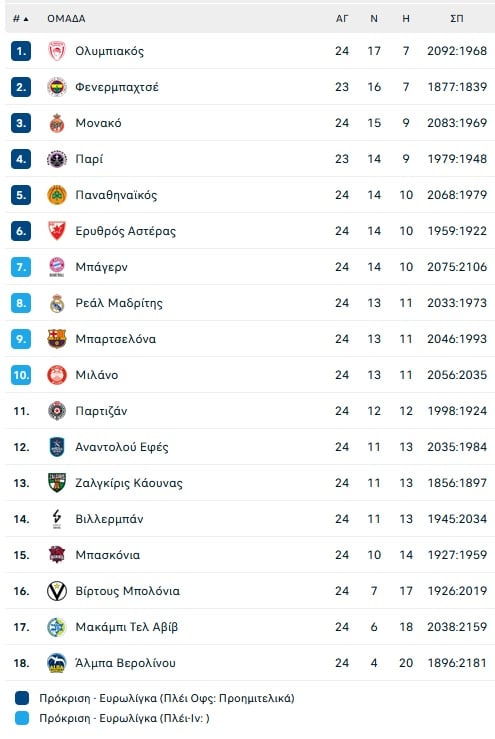
Task: Open the Ερυθρός Αστέρας team page
Action: tap(125, 231)
